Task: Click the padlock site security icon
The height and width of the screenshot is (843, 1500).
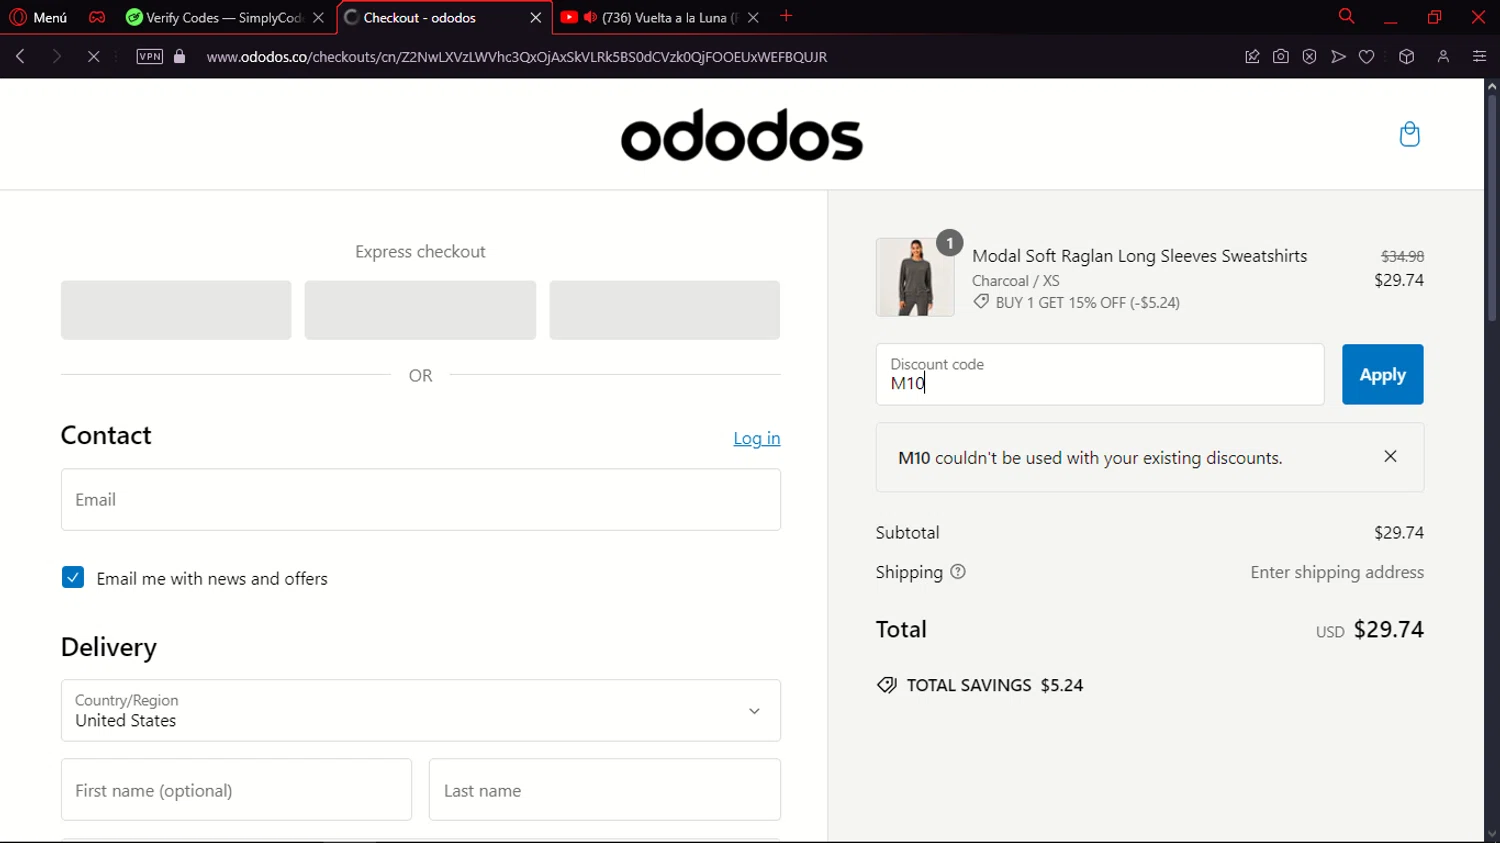Action: pyautogui.click(x=180, y=57)
